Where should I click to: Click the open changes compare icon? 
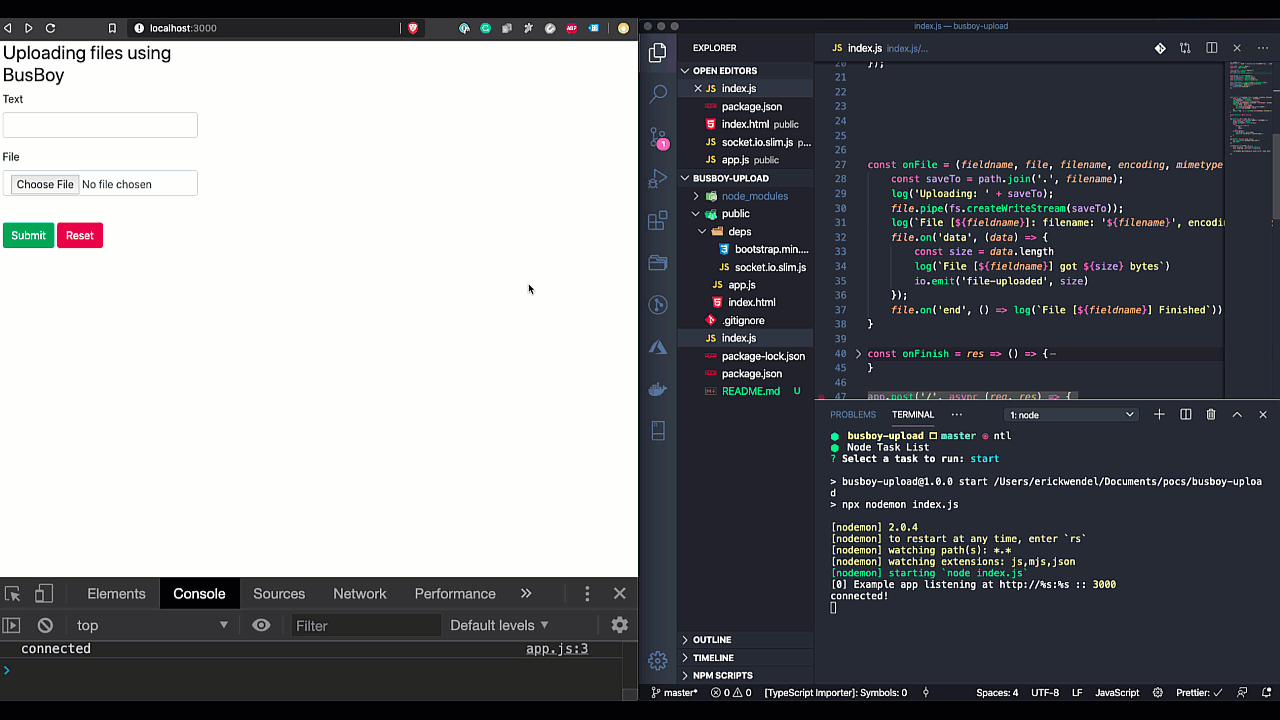(1185, 48)
